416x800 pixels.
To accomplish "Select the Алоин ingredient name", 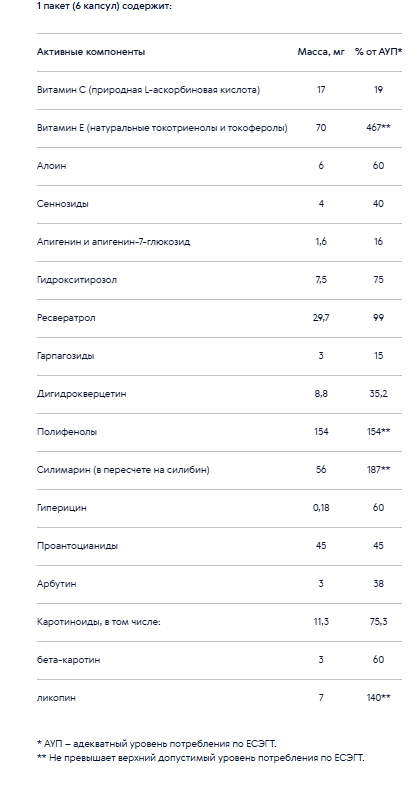I will (52, 166).
